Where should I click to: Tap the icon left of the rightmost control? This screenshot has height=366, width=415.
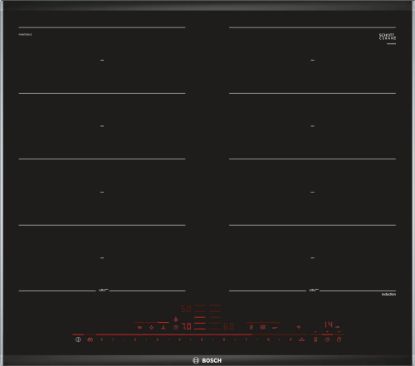point(327,340)
